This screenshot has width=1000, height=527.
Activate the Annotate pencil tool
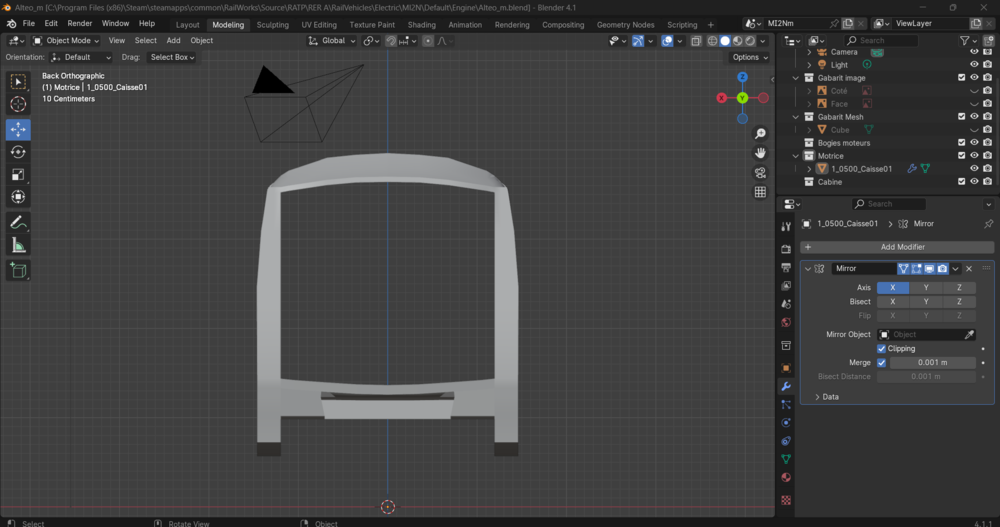pos(18,223)
